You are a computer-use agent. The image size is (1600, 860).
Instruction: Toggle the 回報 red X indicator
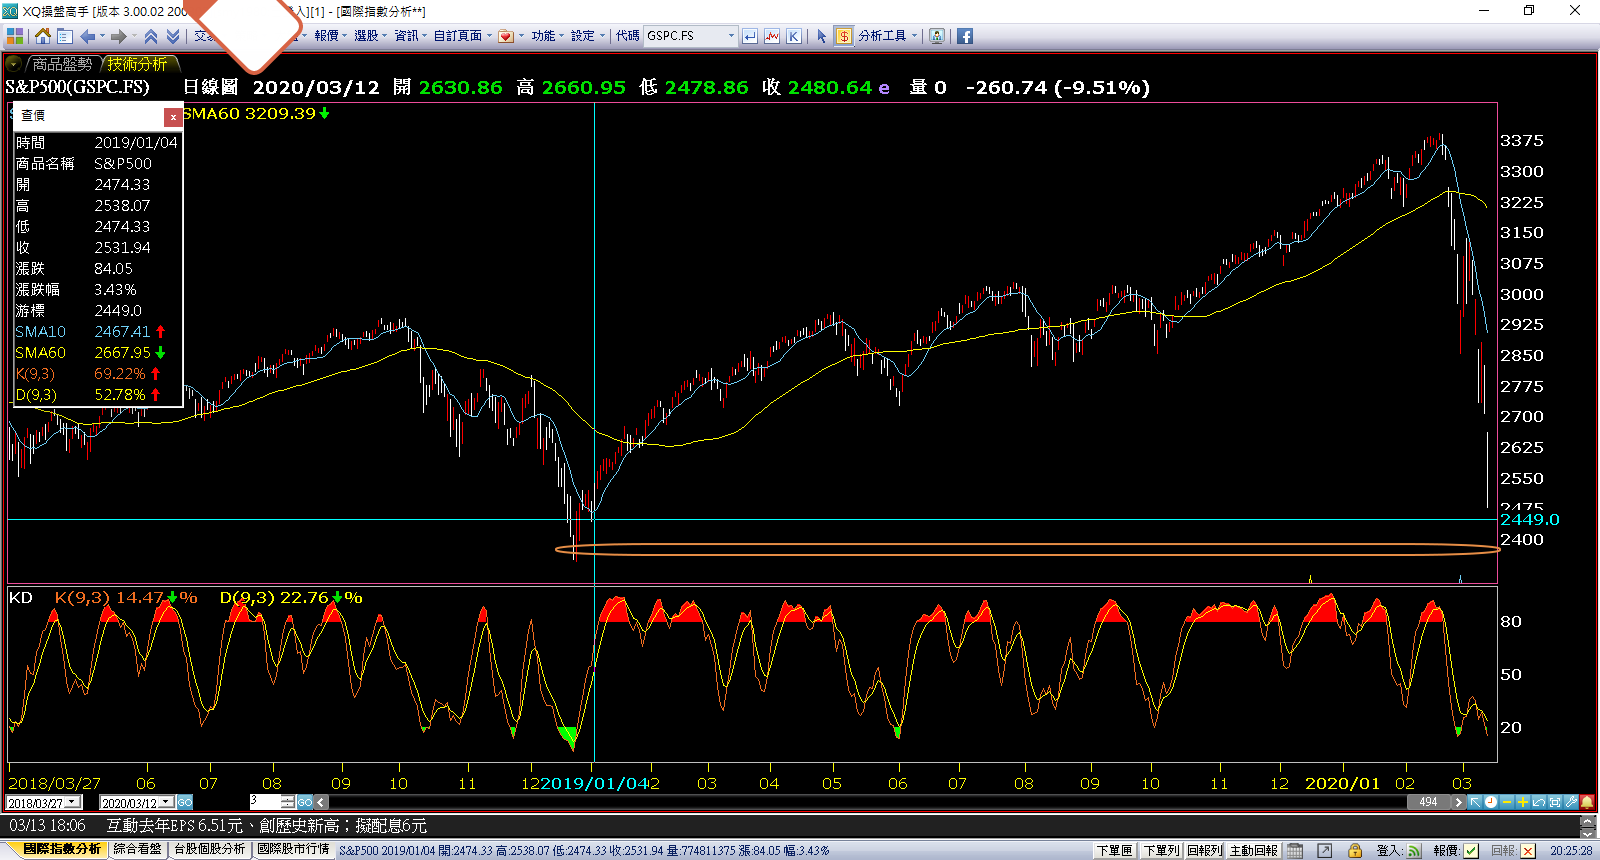coord(1528,851)
